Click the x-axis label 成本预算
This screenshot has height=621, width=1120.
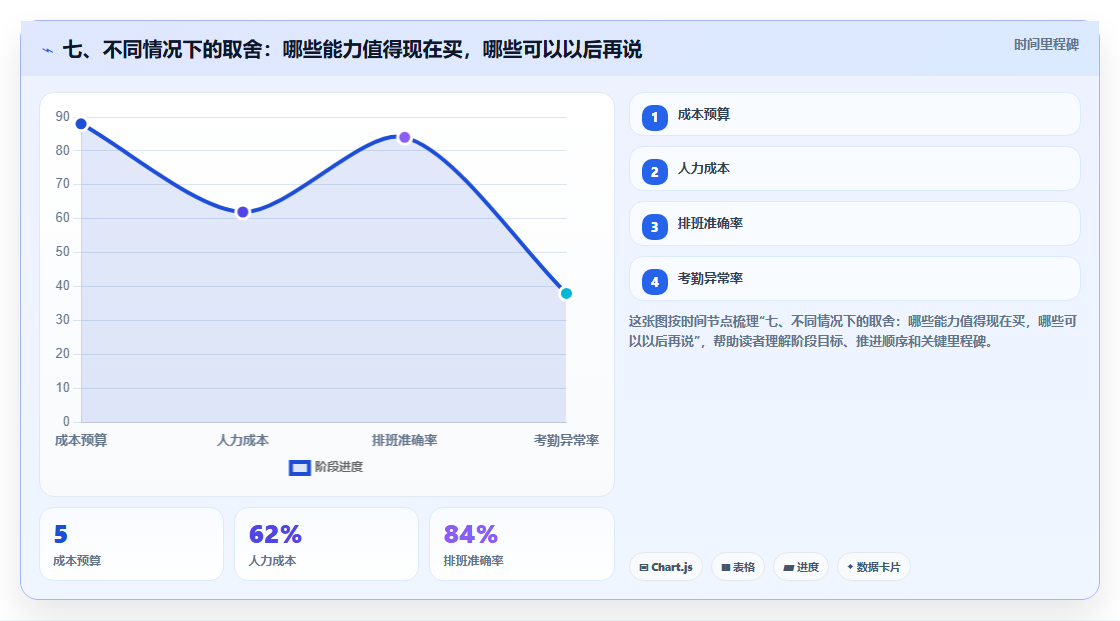(x=81, y=441)
